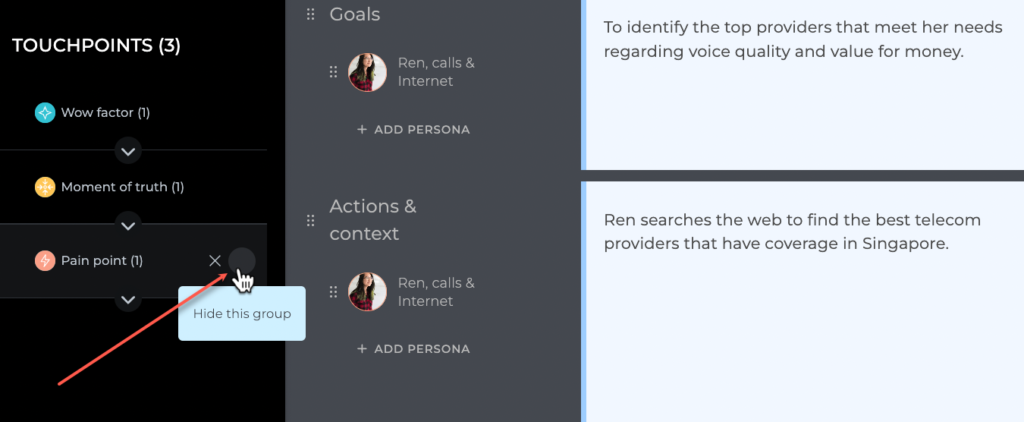The height and width of the screenshot is (422, 1024).
Task: Toggle Hide this group circle for Pain point
Action: [x=242, y=261]
